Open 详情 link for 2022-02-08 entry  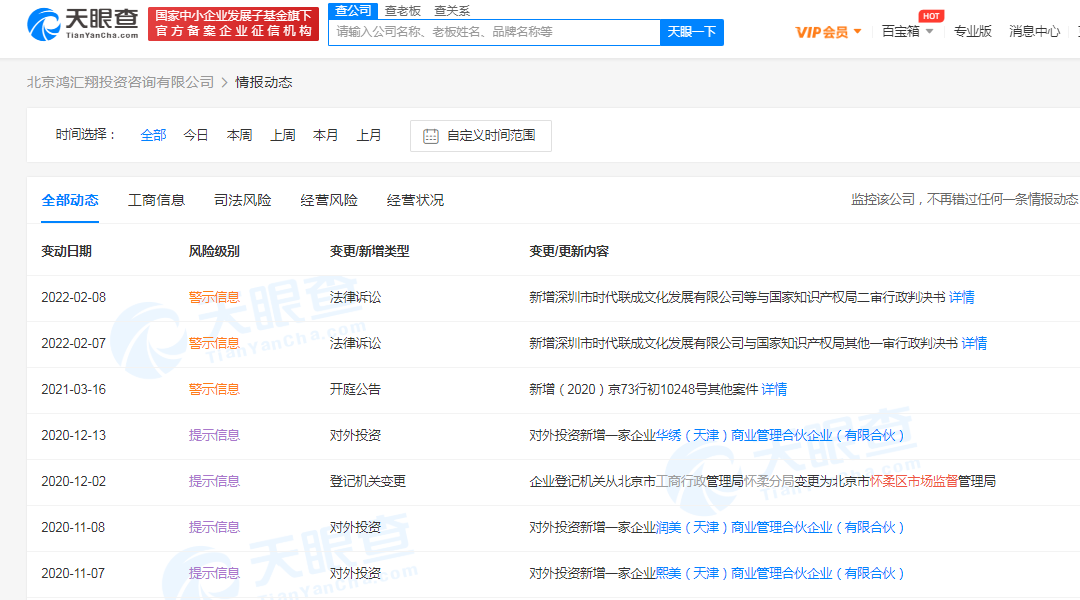(961, 297)
